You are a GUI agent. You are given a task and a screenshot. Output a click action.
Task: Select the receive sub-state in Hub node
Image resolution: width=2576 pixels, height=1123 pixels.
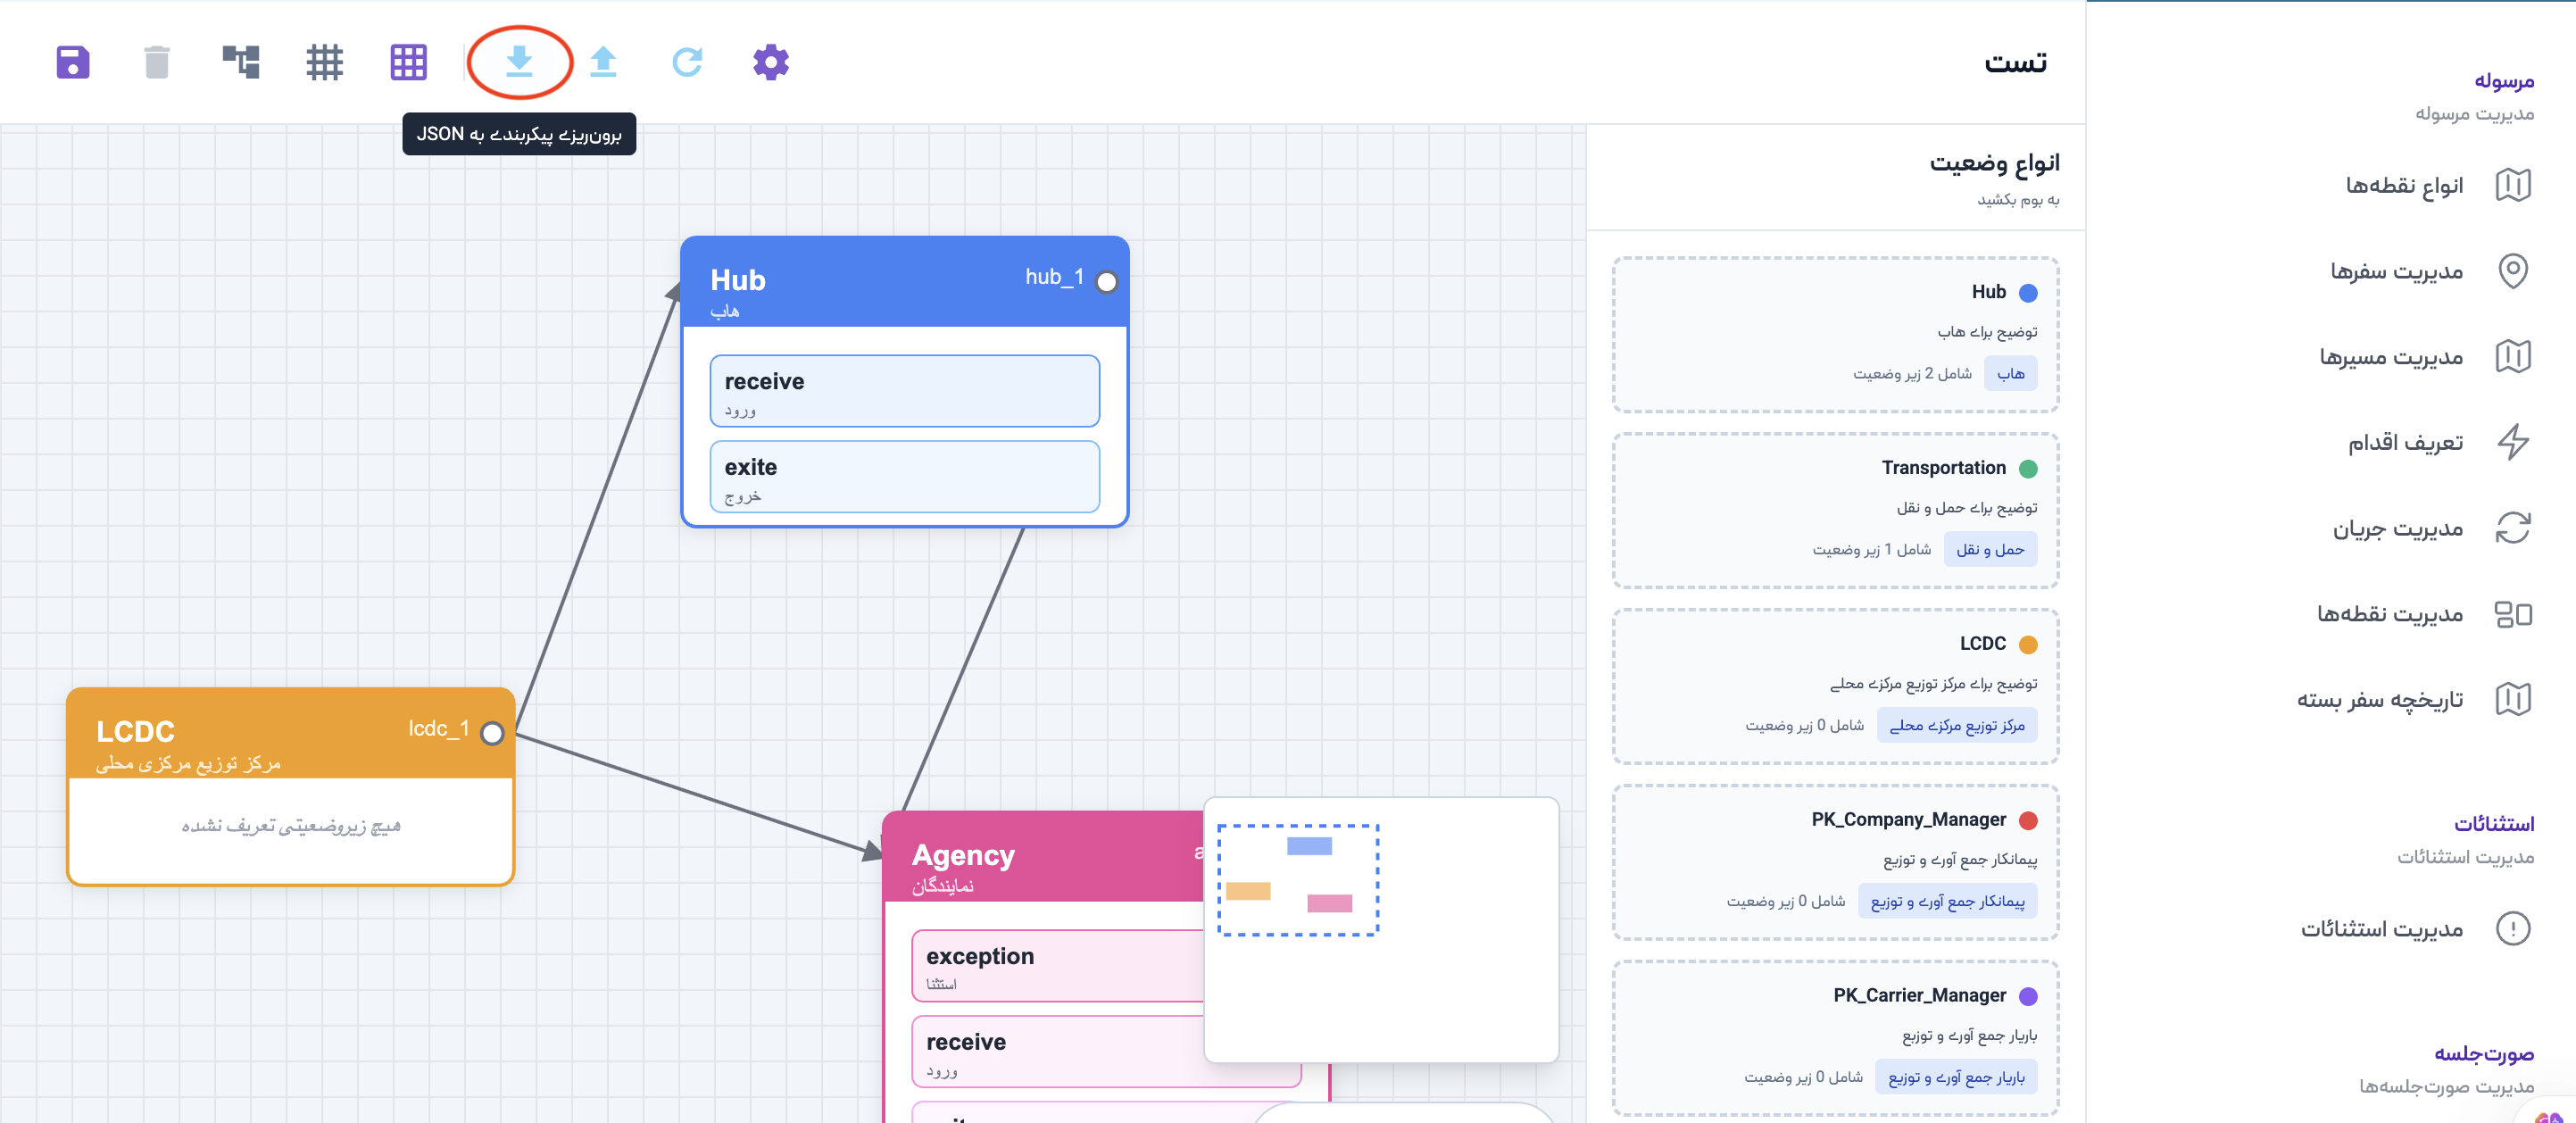point(904,391)
